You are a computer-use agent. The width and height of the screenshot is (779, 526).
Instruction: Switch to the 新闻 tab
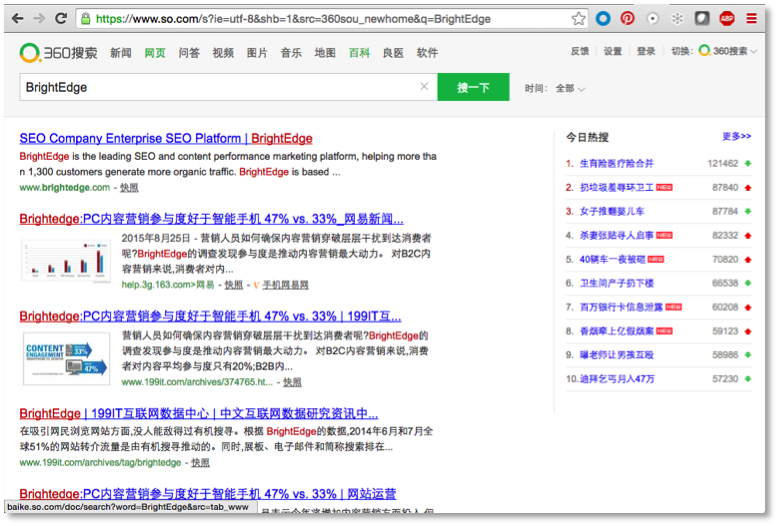(121, 53)
